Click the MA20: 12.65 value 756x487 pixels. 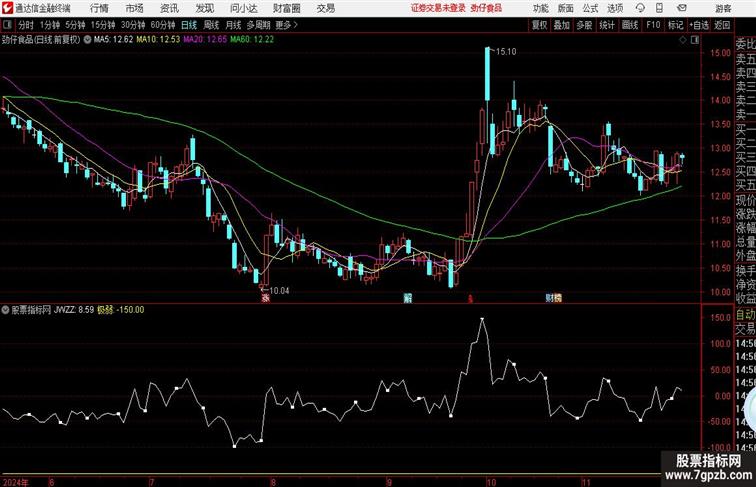coord(205,40)
